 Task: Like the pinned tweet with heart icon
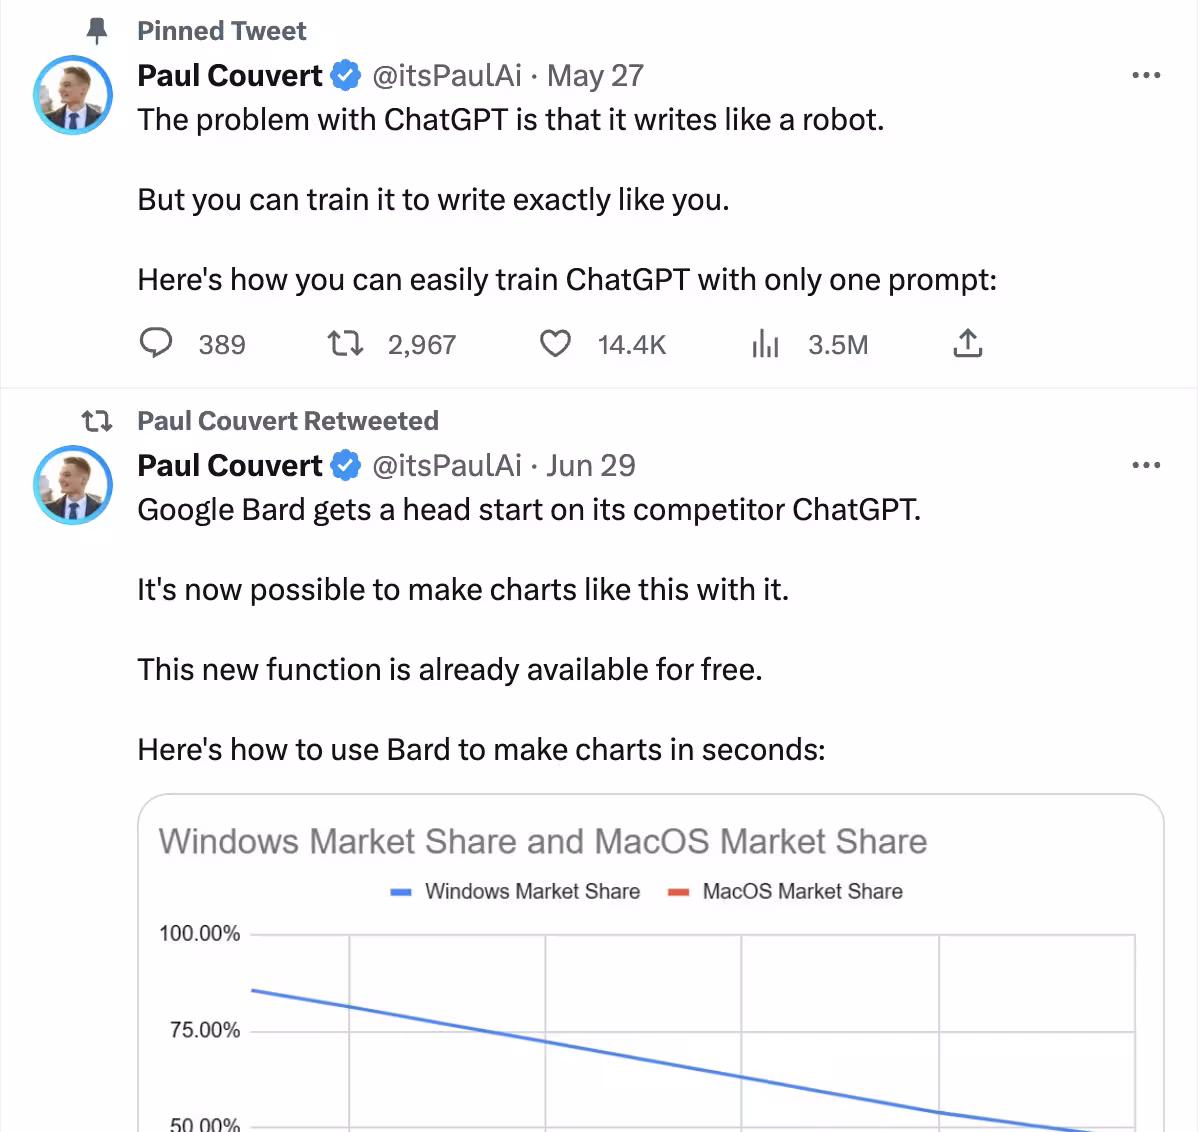555,344
